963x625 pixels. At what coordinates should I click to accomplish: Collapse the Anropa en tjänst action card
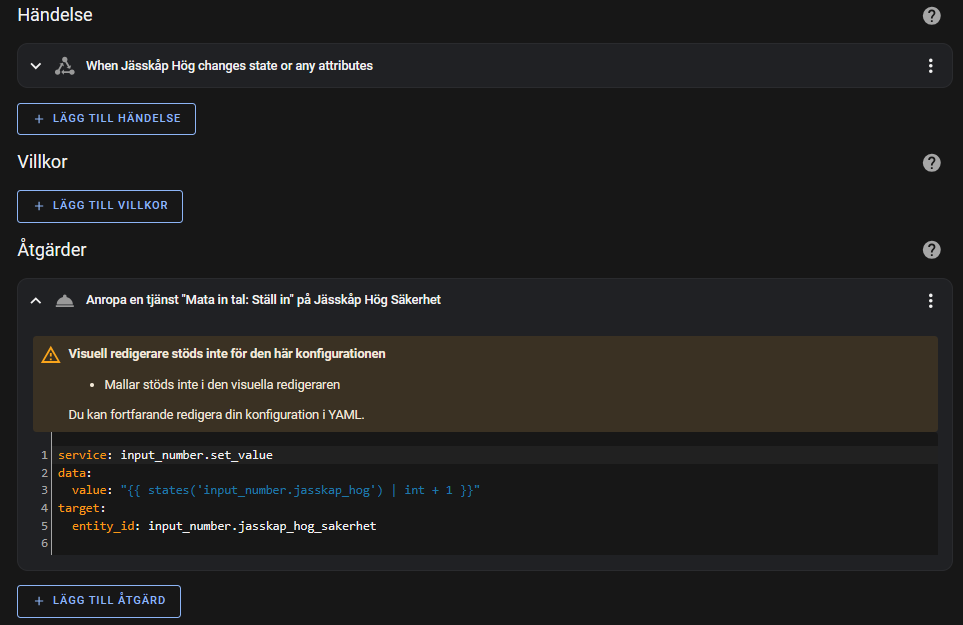point(36,300)
